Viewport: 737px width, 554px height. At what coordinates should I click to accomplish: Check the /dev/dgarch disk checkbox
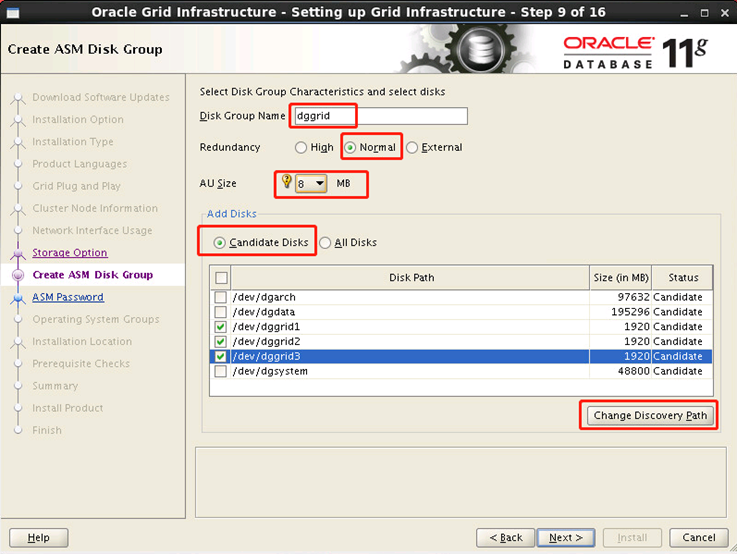pyautogui.click(x=220, y=297)
